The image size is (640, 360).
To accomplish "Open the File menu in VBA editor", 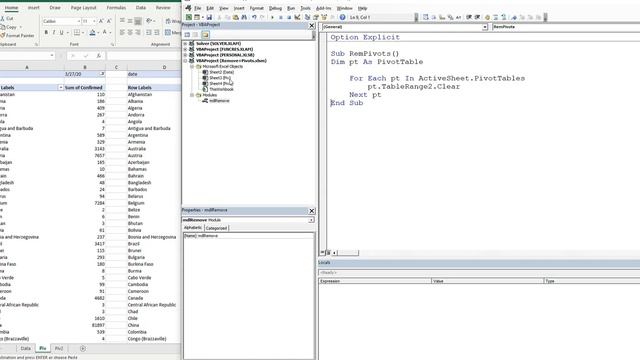I will click(x=198, y=8).
